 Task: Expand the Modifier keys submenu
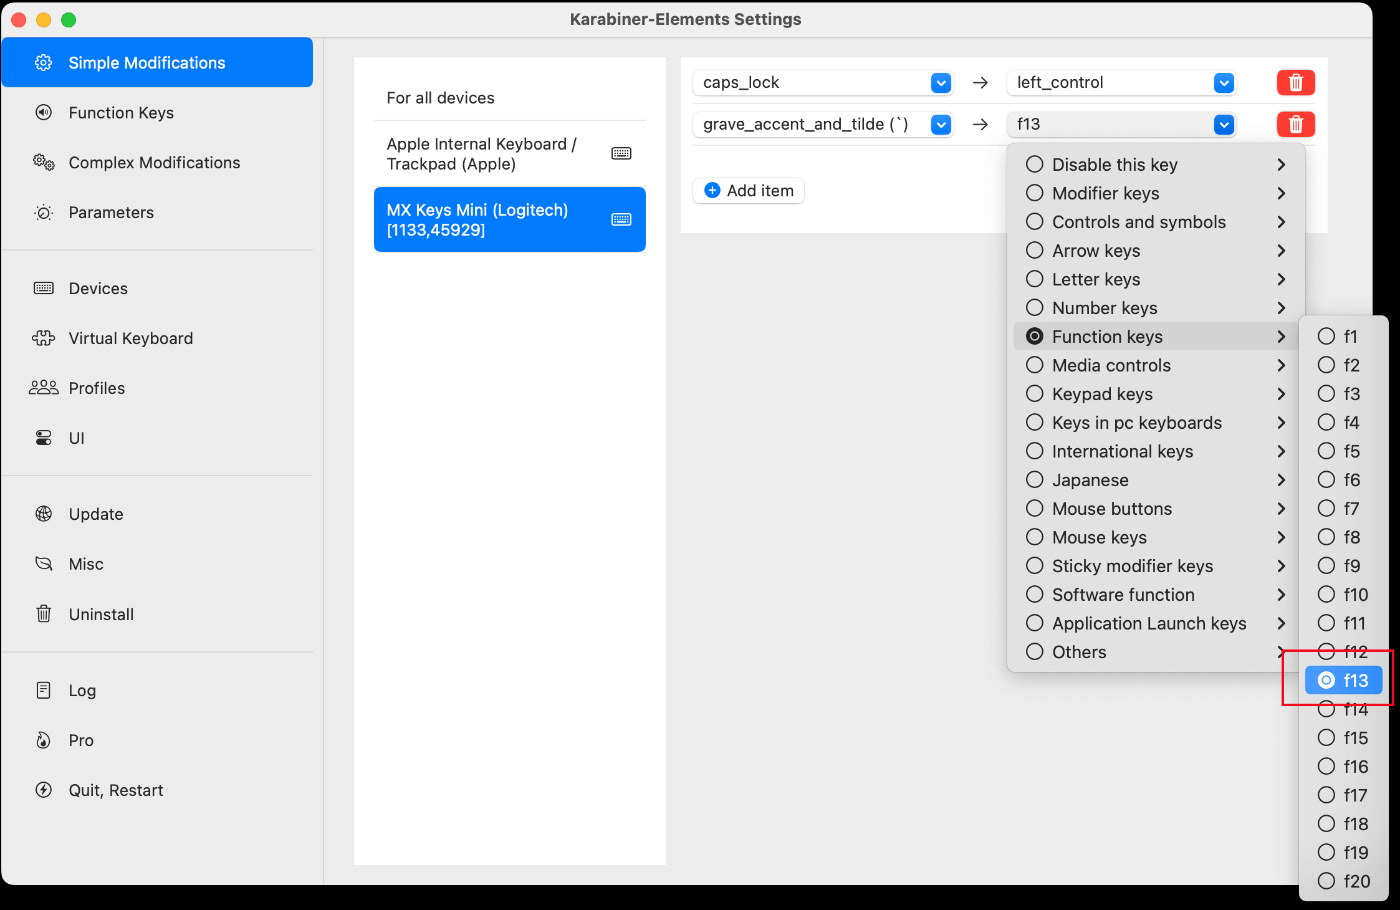1281,193
